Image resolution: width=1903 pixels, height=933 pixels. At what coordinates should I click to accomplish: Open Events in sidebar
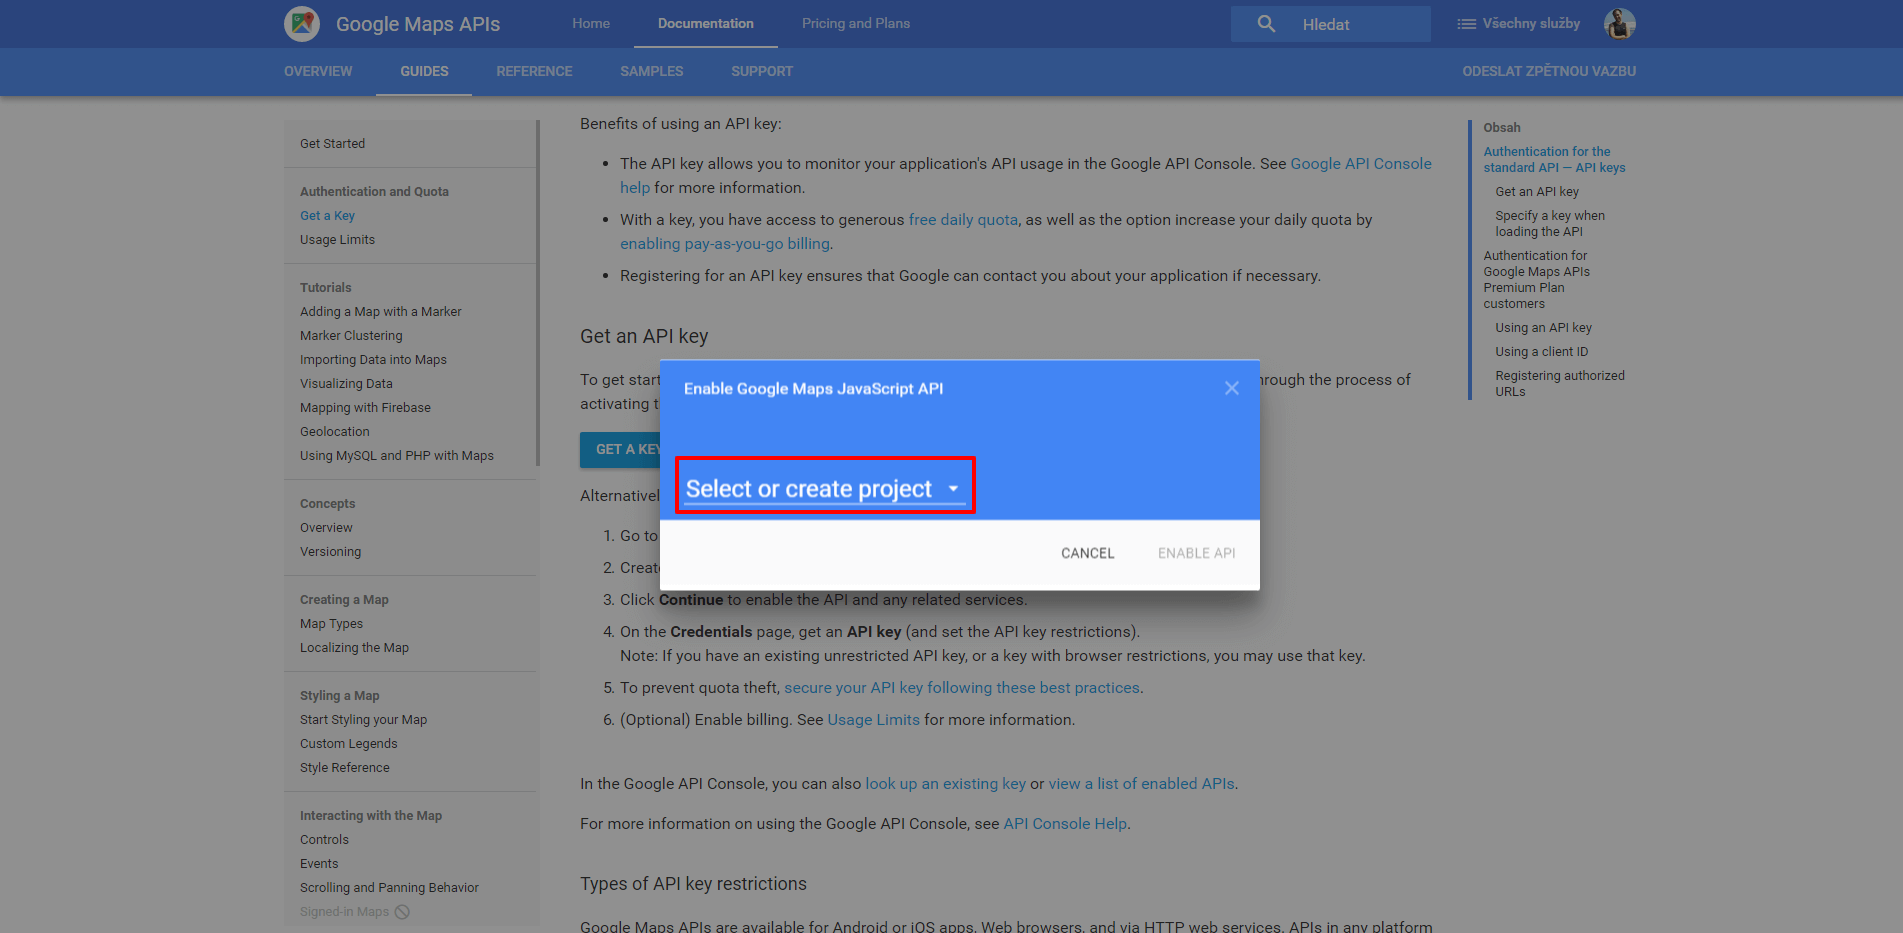point(319,863)
